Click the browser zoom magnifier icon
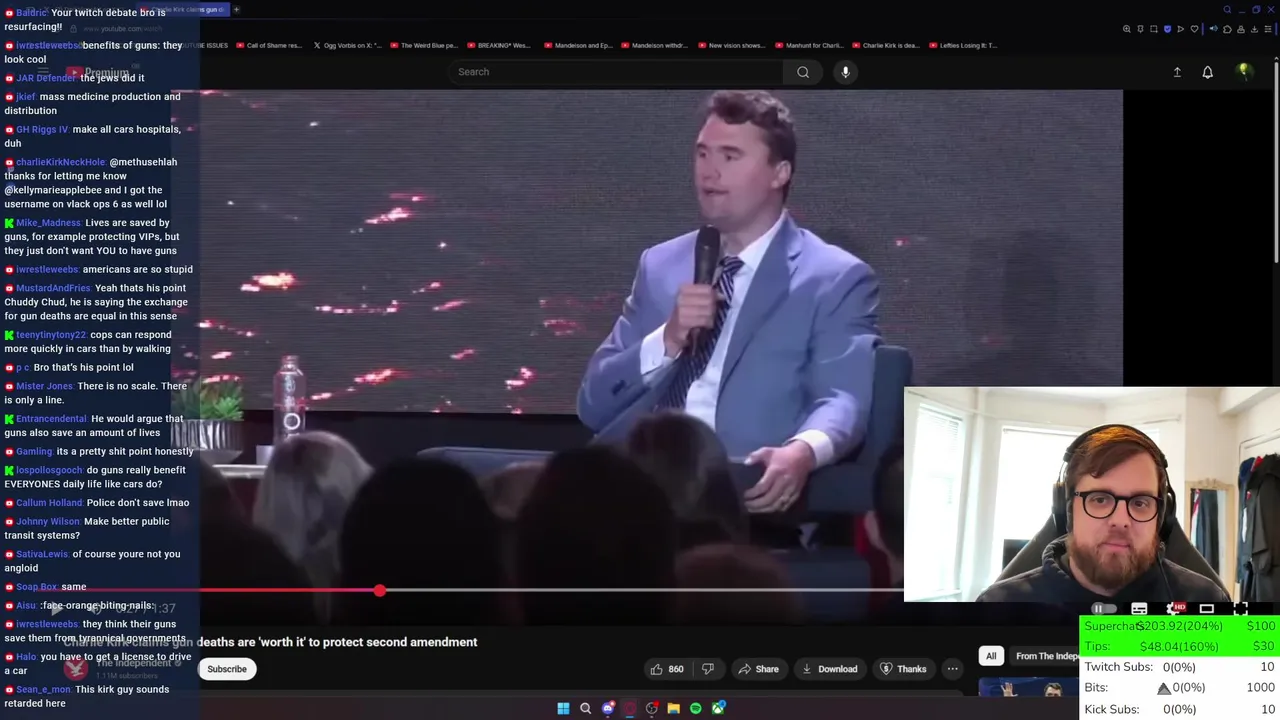Viewport: 1280px width, 720px height. [1127, 29]
